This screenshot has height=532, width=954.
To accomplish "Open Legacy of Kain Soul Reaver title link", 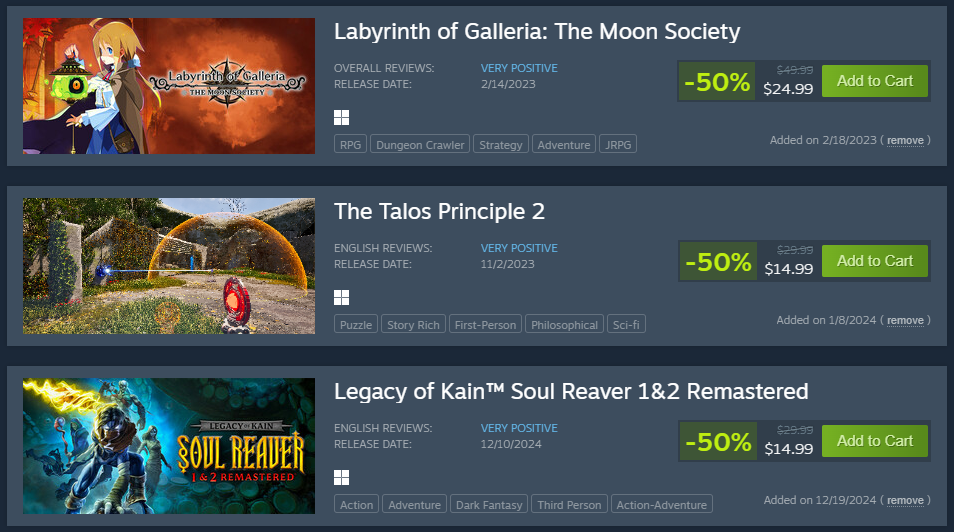I will (x=570, y=391).
